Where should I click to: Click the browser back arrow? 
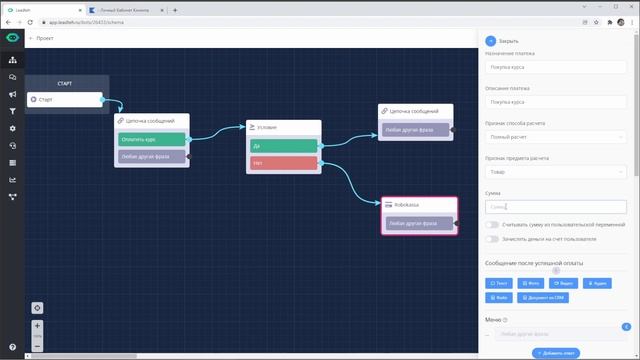(9, 22)
